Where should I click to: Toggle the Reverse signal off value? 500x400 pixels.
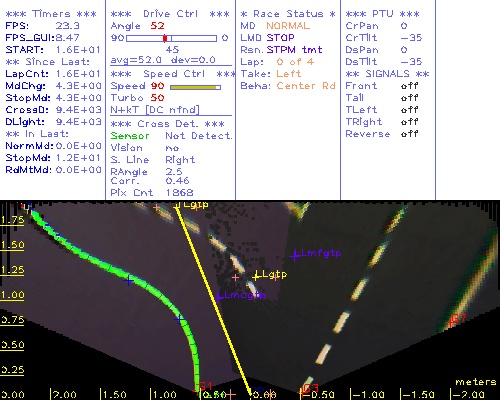(x=410, y=134)
